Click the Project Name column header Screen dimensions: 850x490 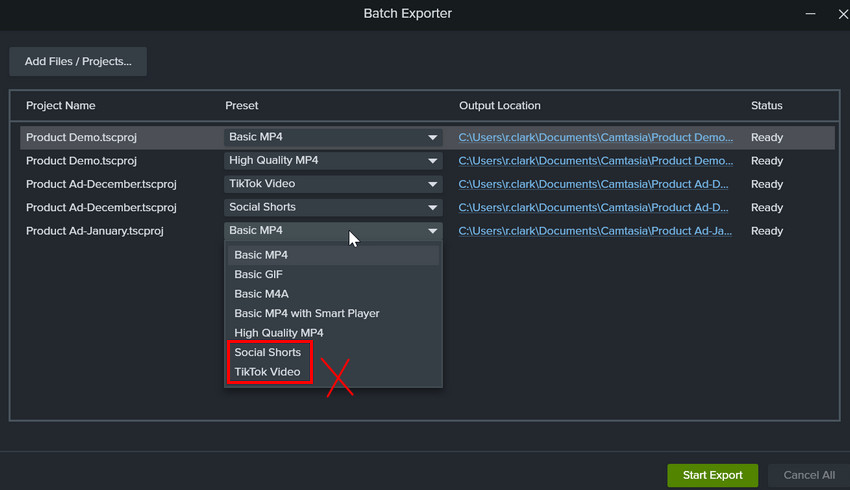point(60,106)
